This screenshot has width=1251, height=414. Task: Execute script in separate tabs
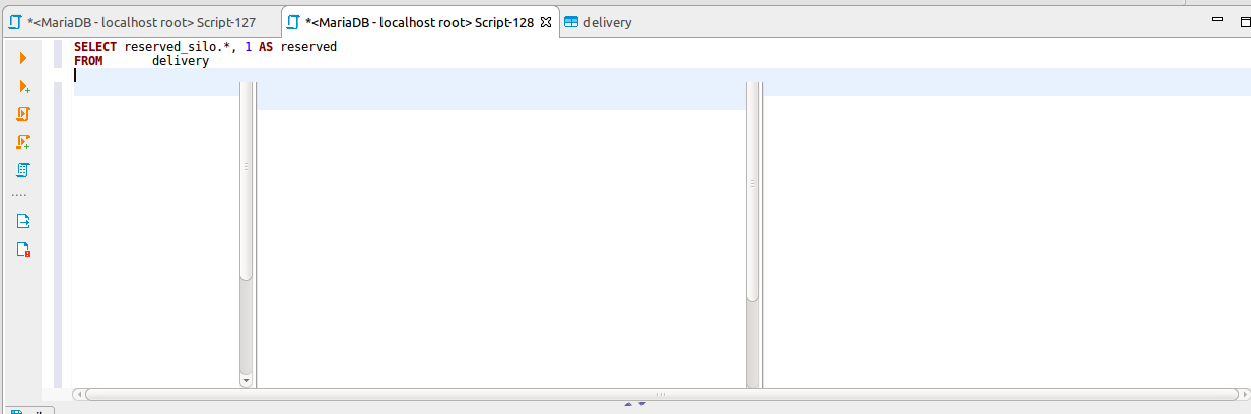point(23,142)
